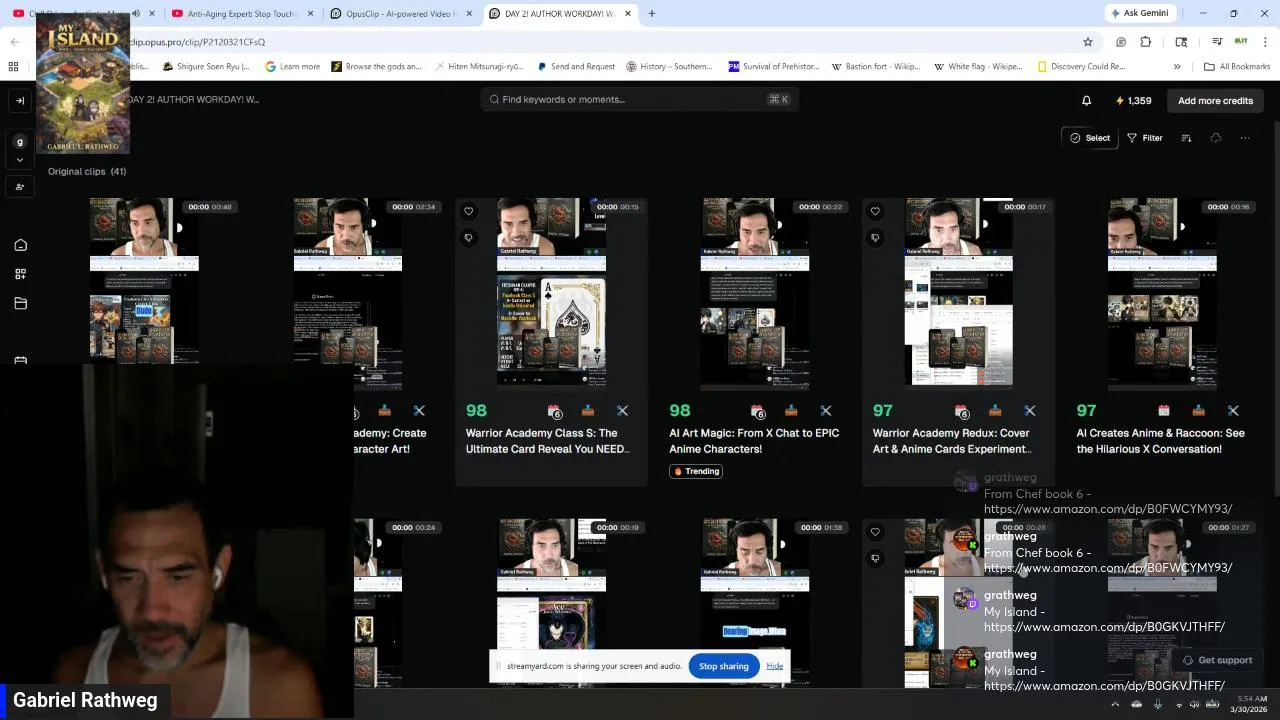Open the 1,359 credits lightning indicator

click(1133, 100)
